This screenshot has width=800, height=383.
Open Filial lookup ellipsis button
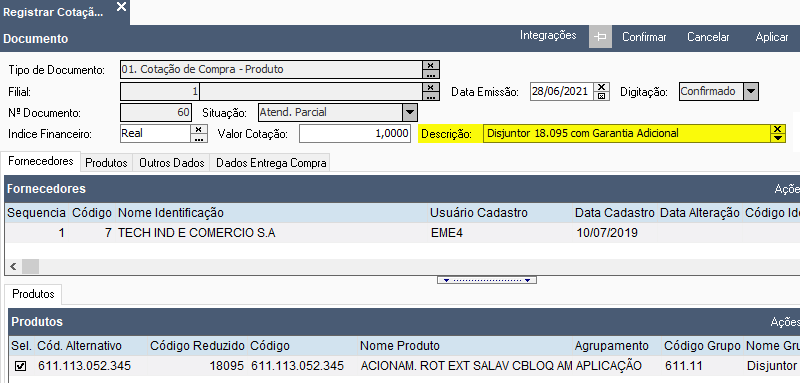(x=431, y=96)
